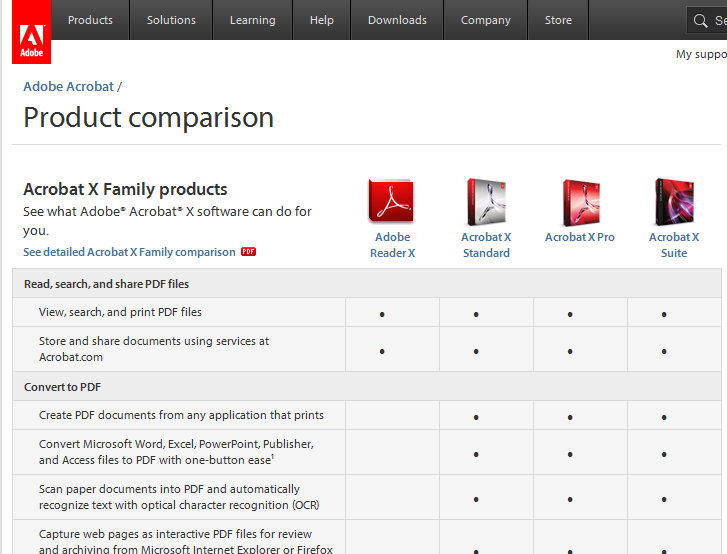This screenshot has height=554, width=727.
Task: Open the Help menu
Action: (x=322, y=20)
